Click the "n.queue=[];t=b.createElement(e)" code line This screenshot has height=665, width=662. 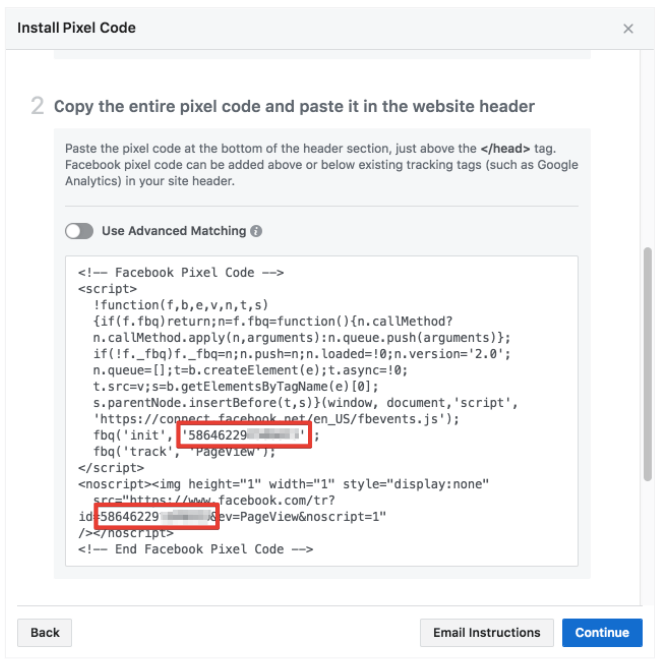tap(250, 370)
